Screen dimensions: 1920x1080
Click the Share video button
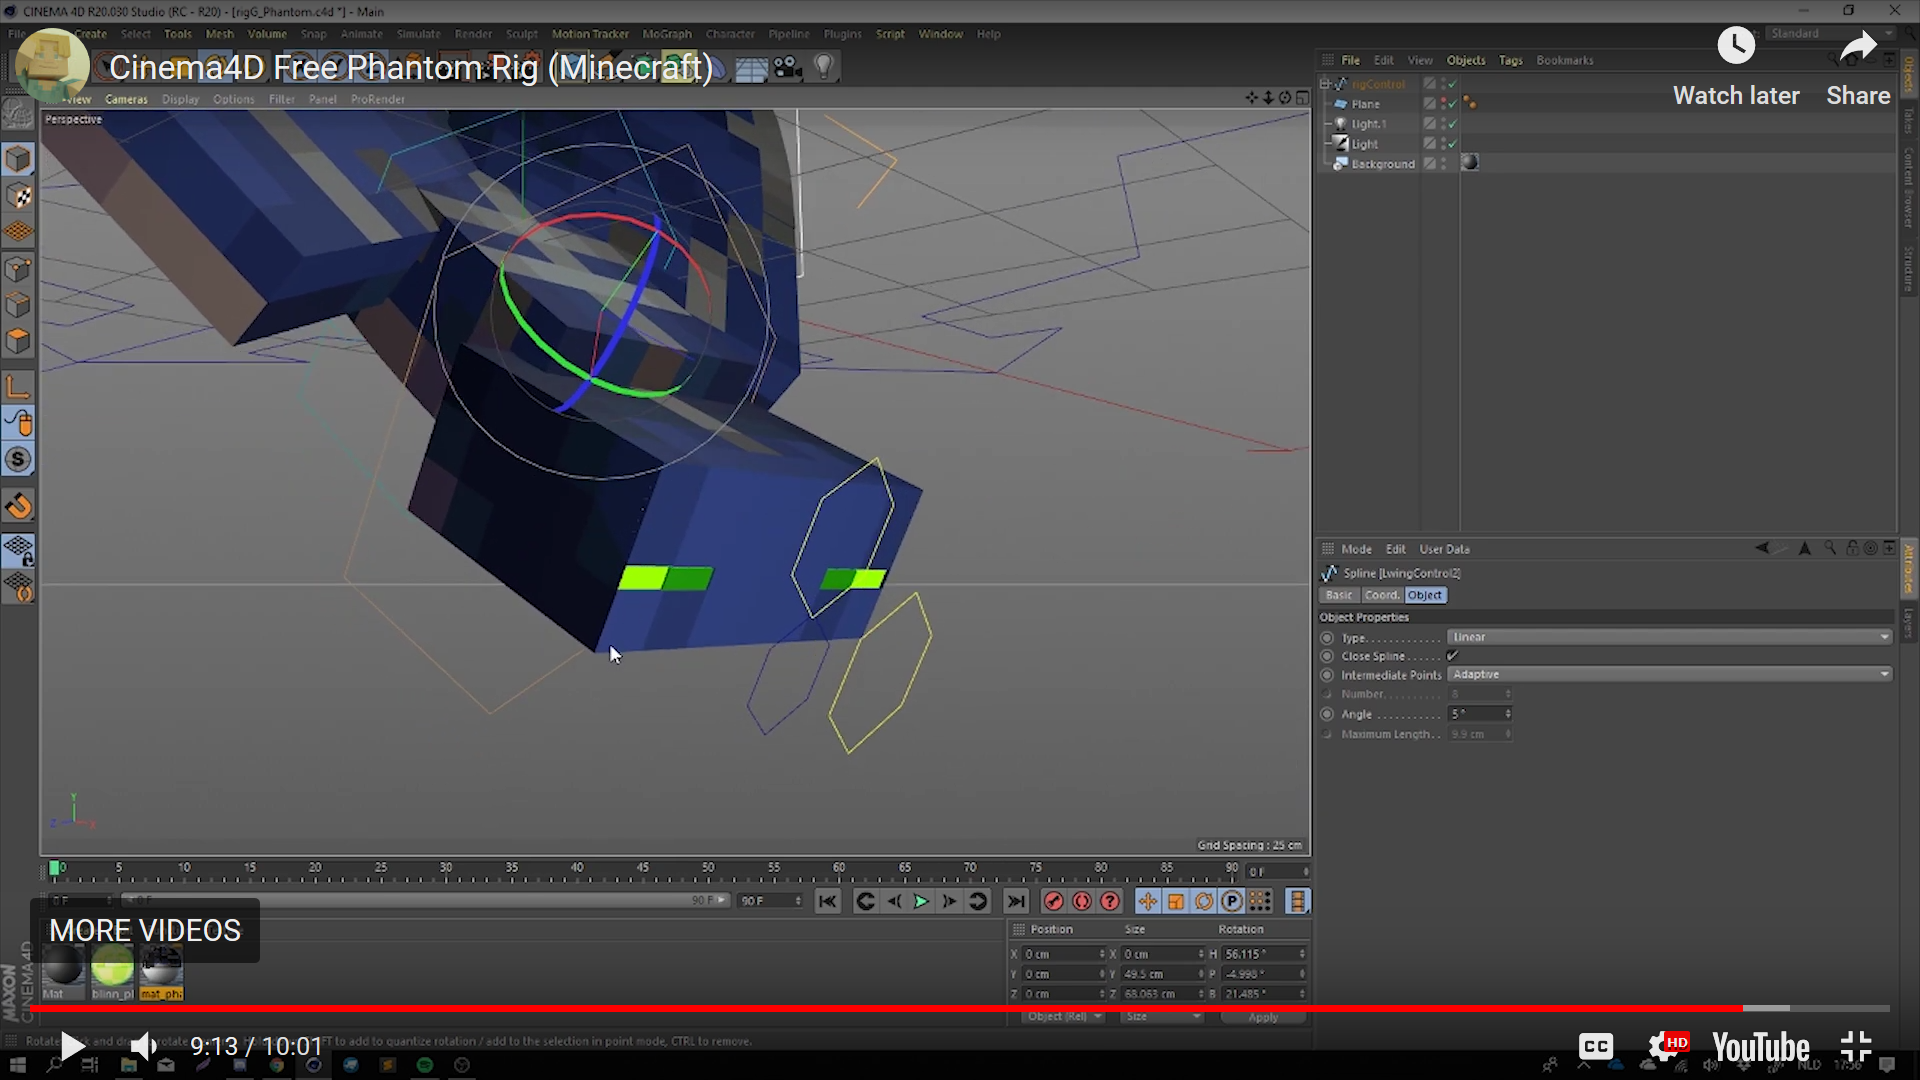point(1858,68)
